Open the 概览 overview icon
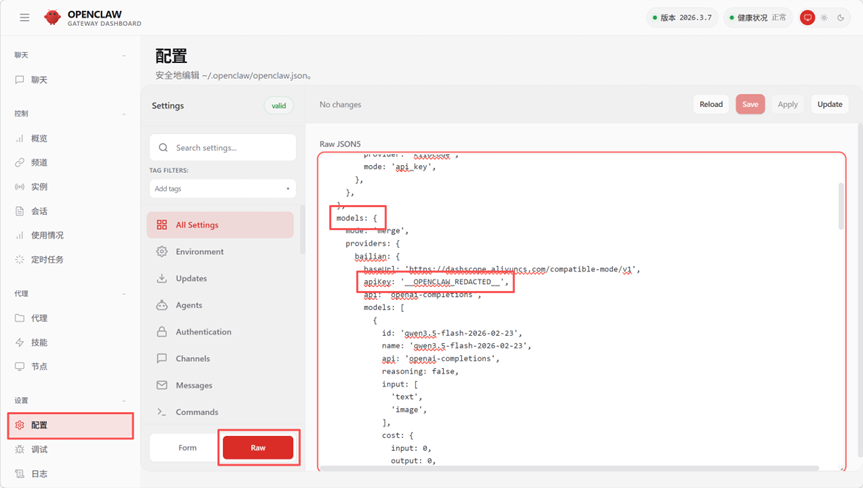Screen dimensions: 863x488 19,139
